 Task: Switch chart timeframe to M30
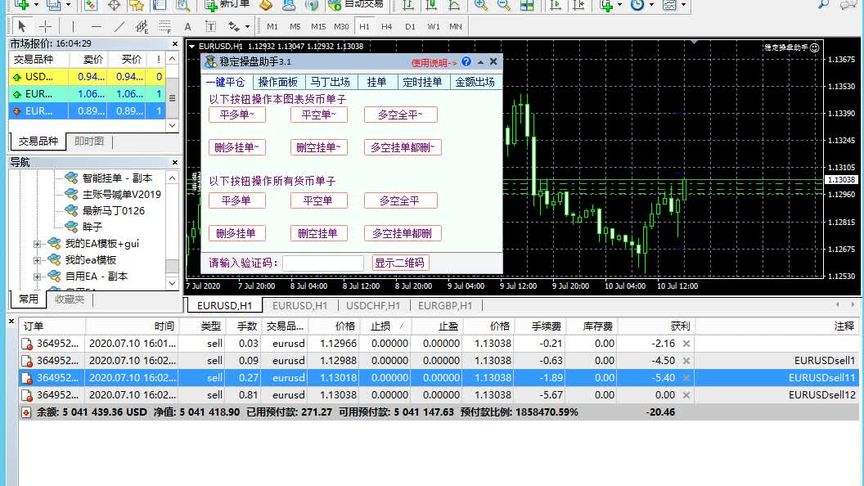[341, 26]
